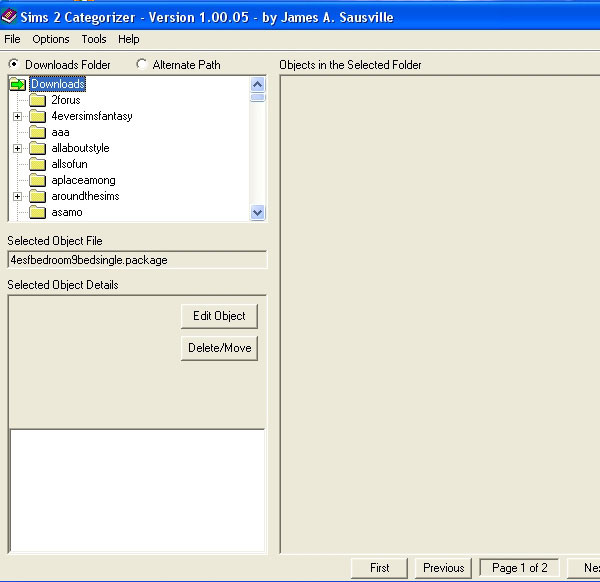This screenshot has height=582, width=600.
Task: Expand the allaboutstyle tree node
Action: pyautogui.click(x=17, y=148)
